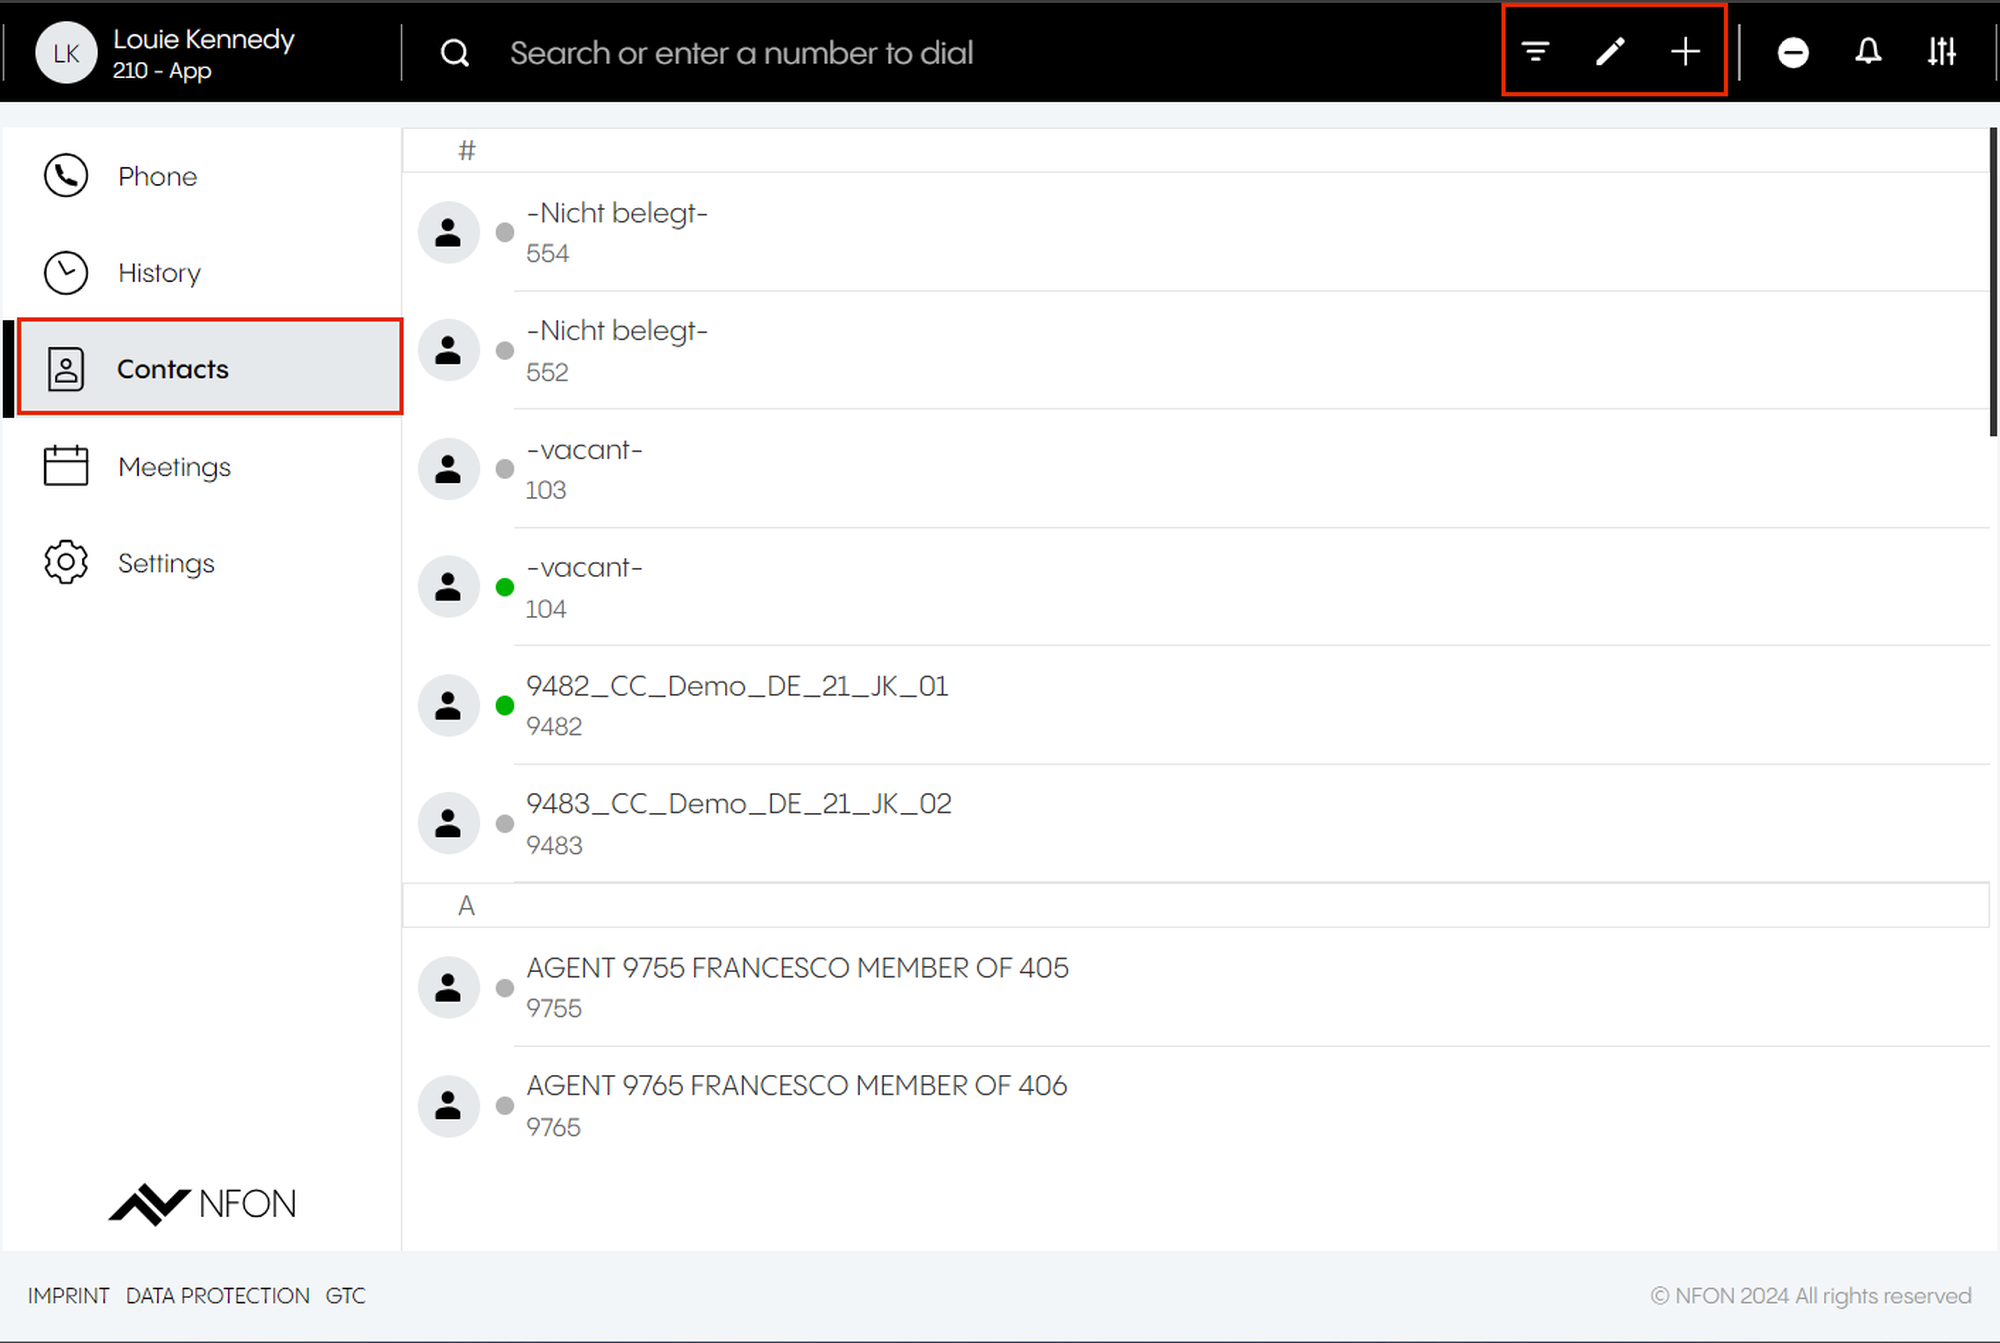Click the pencil edit contacts icon
This screenshot has width=2000, height=1343.
tap(1610, 51)
